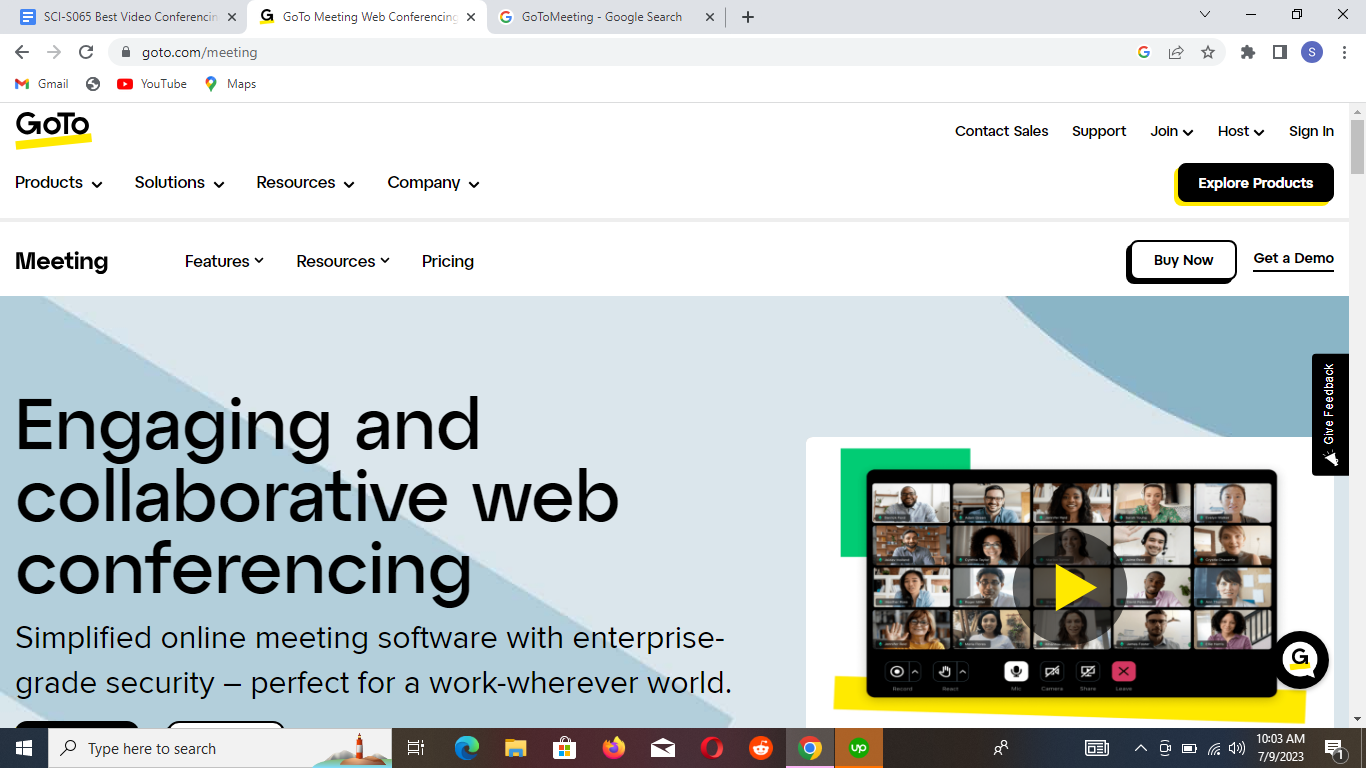Click the raised-hand React icon
This screenshot has height=768, width=1366.
(945, 671)
